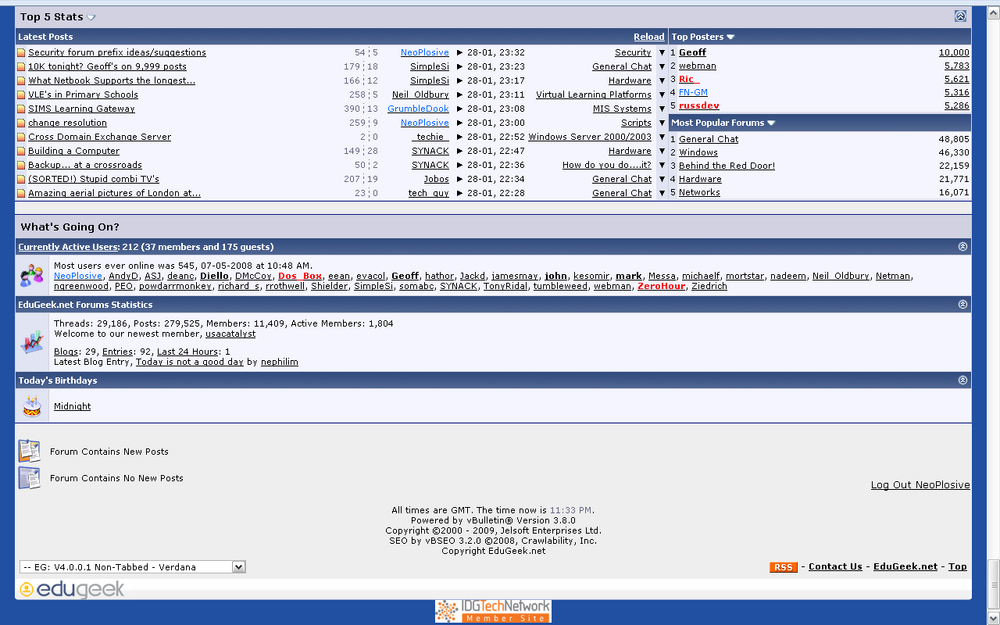Click folder icon beside Building a Computer

coord(21,151)
